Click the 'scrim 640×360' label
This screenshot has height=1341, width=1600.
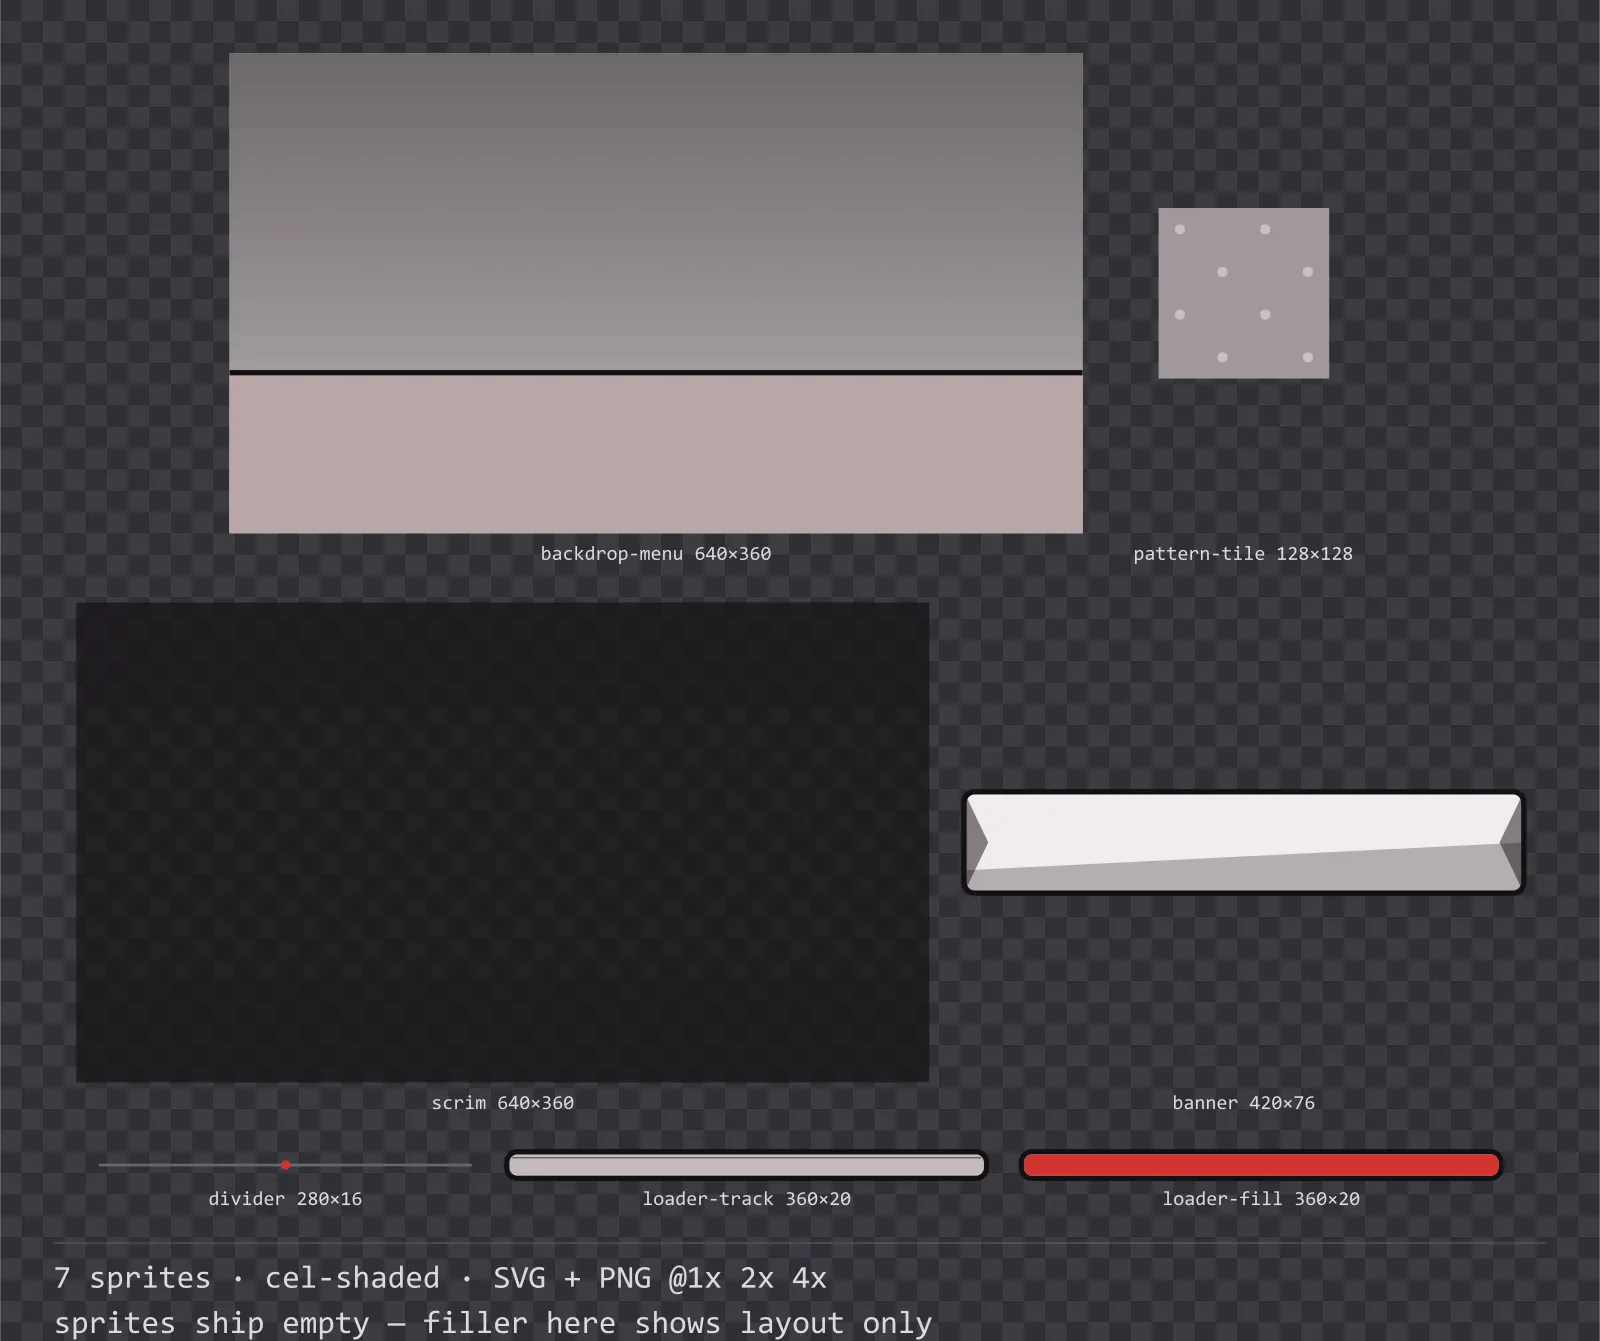click(x=502, y=1103)
